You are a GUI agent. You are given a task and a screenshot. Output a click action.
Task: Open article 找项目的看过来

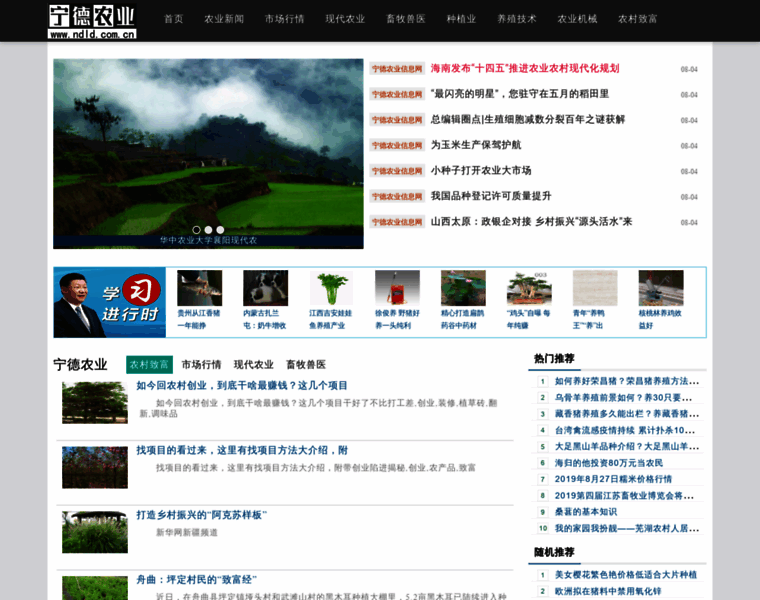(242, 450)
